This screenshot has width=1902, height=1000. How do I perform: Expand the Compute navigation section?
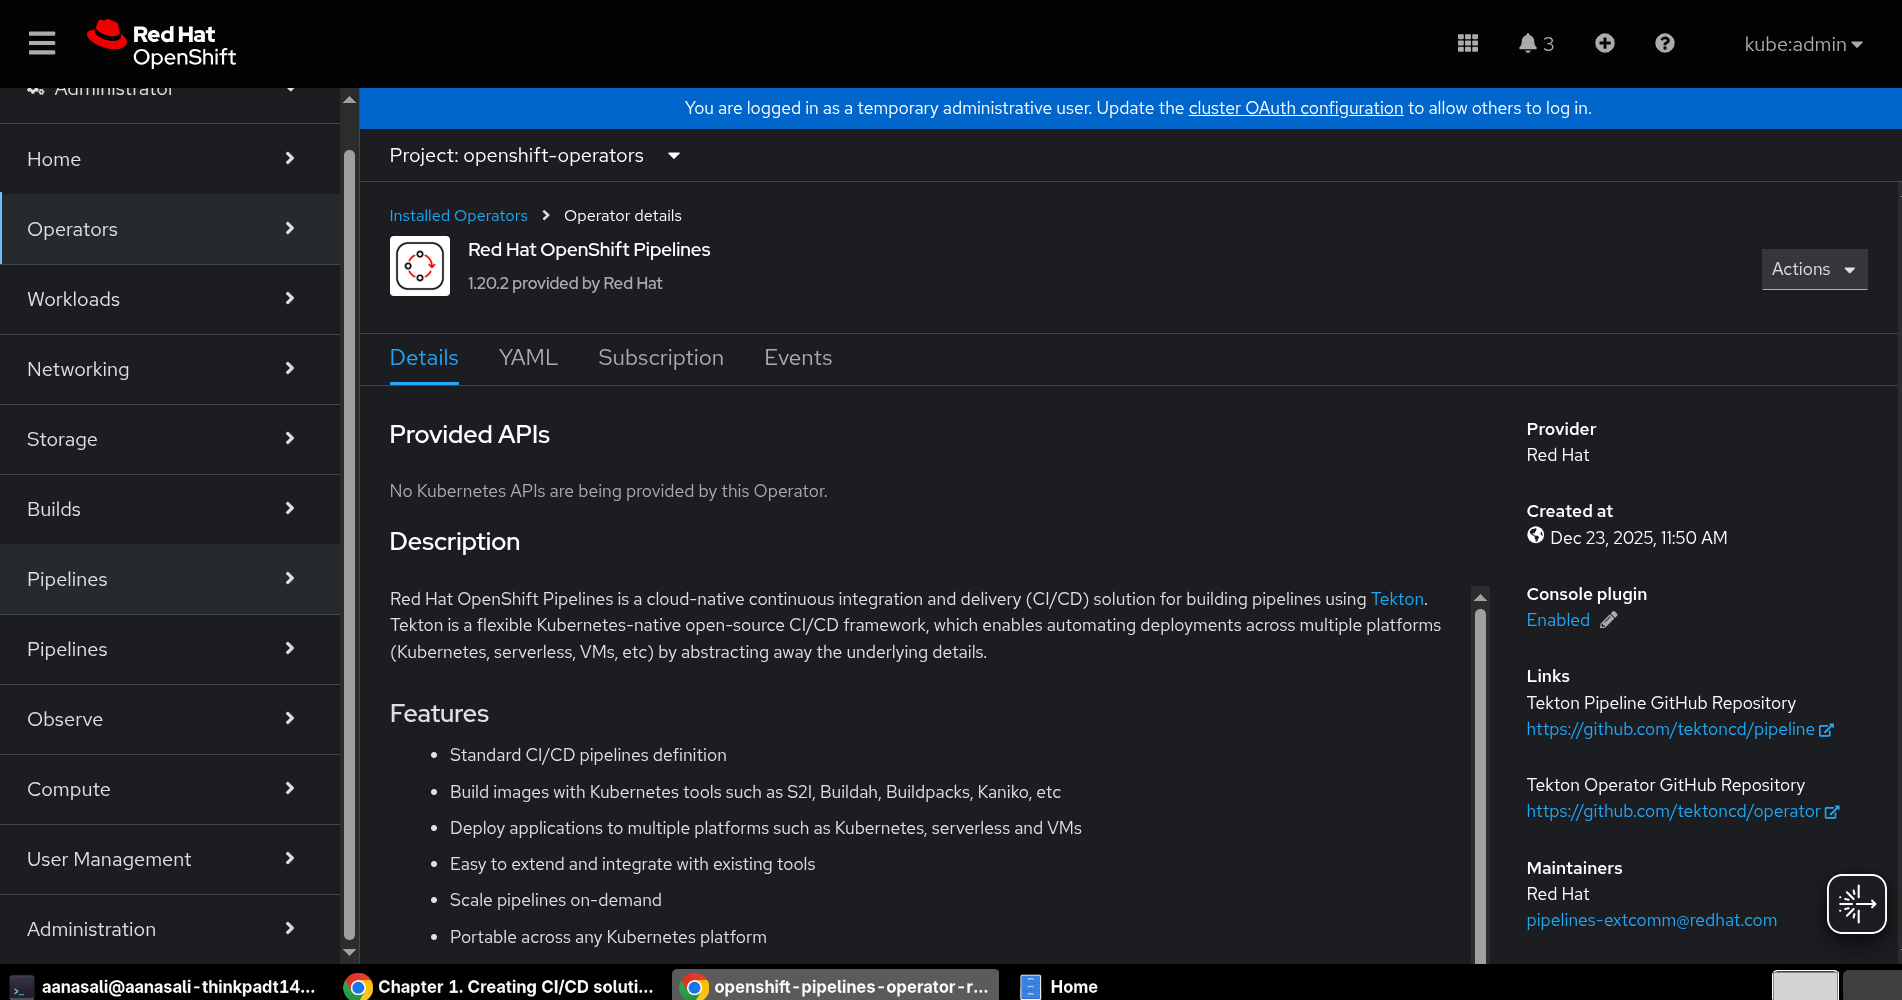click(170, 789)
